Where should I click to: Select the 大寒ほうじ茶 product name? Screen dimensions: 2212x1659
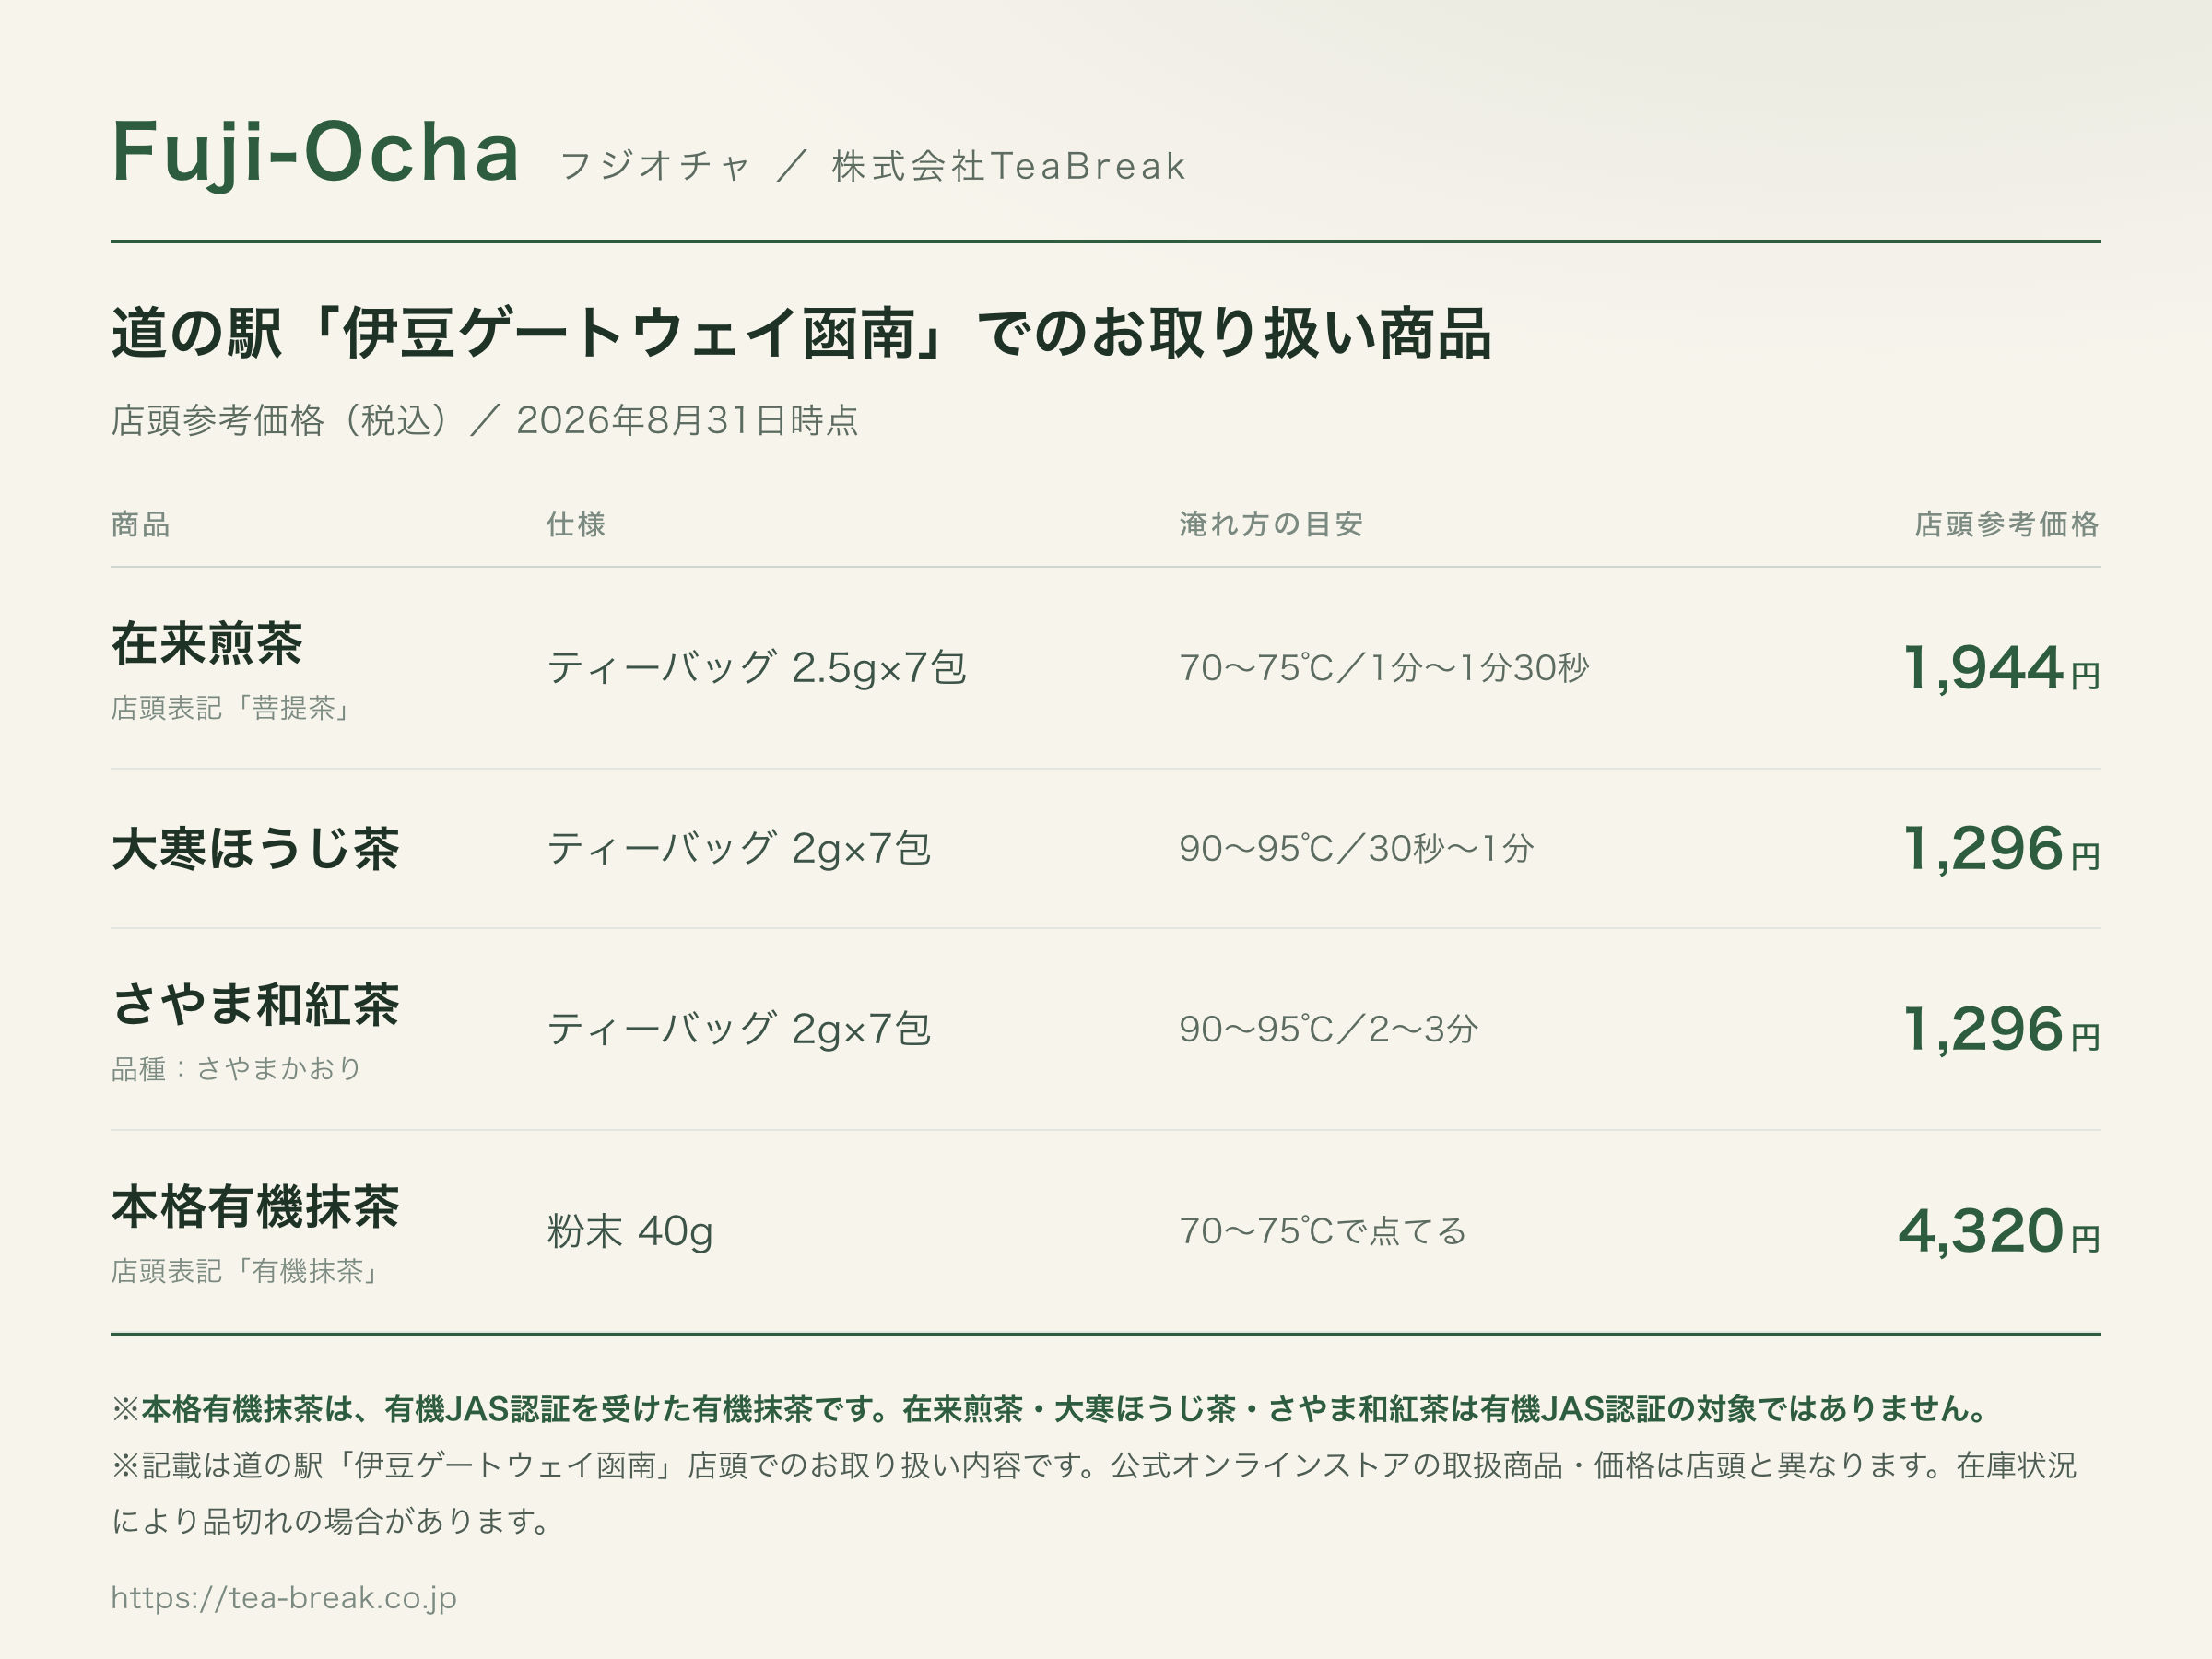(x=255, y=848)
